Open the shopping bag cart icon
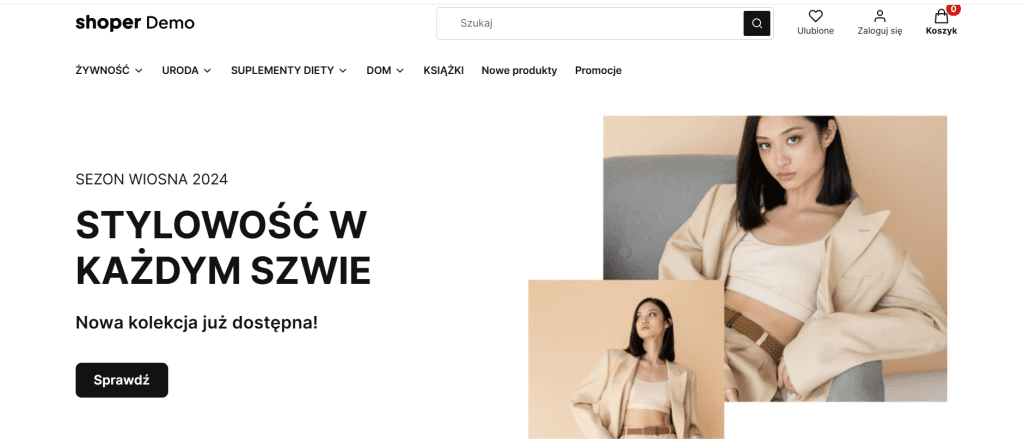The width and height of the screenshot is (1024, 446). tap(941, 16)
